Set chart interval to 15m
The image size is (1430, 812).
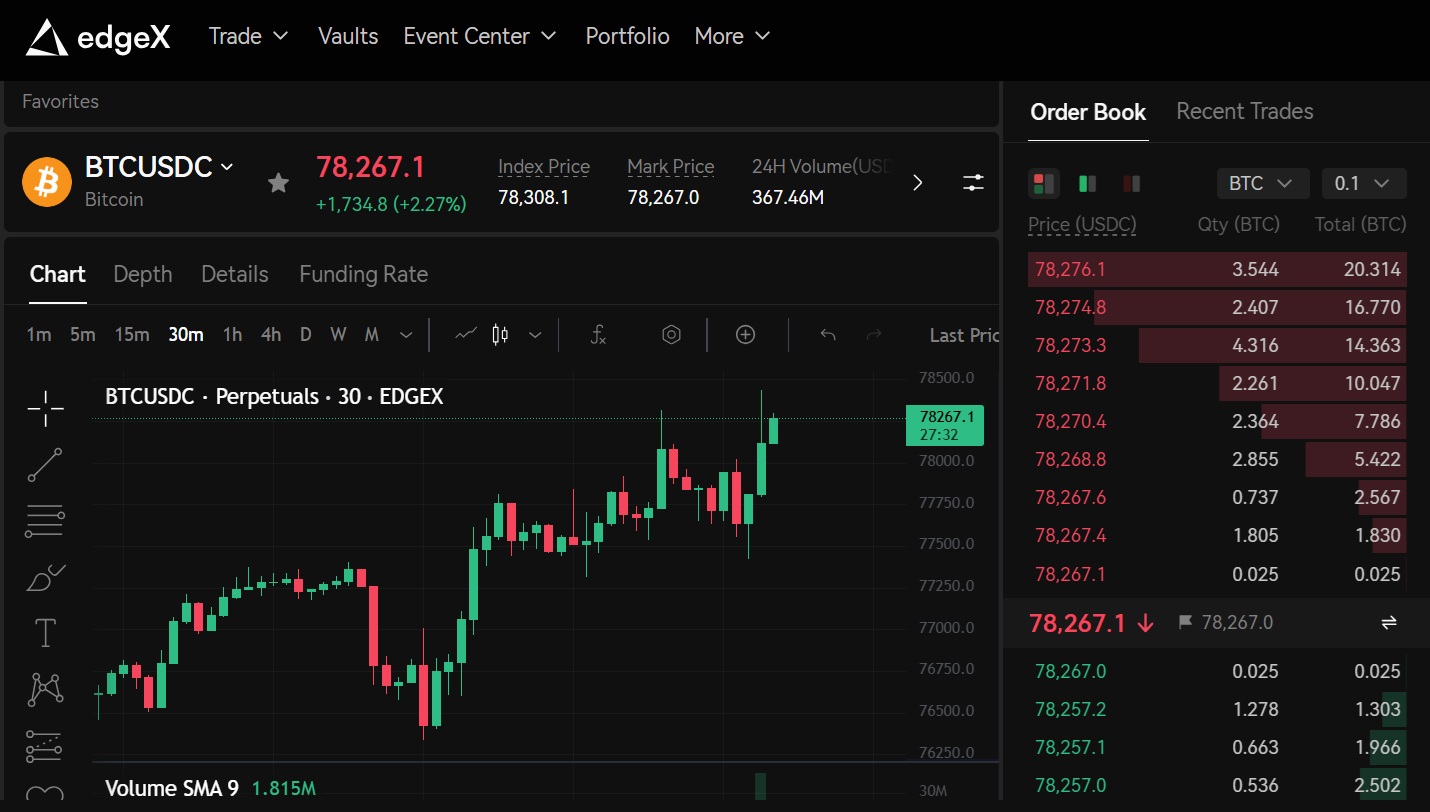132,335
